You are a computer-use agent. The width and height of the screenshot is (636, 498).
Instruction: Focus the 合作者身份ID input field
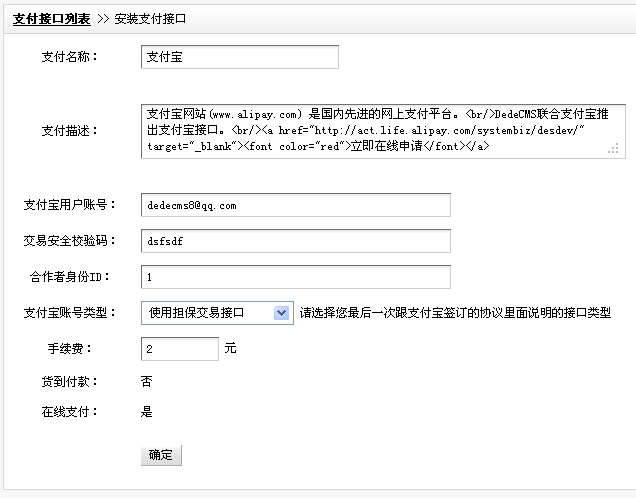click(296, 277)
